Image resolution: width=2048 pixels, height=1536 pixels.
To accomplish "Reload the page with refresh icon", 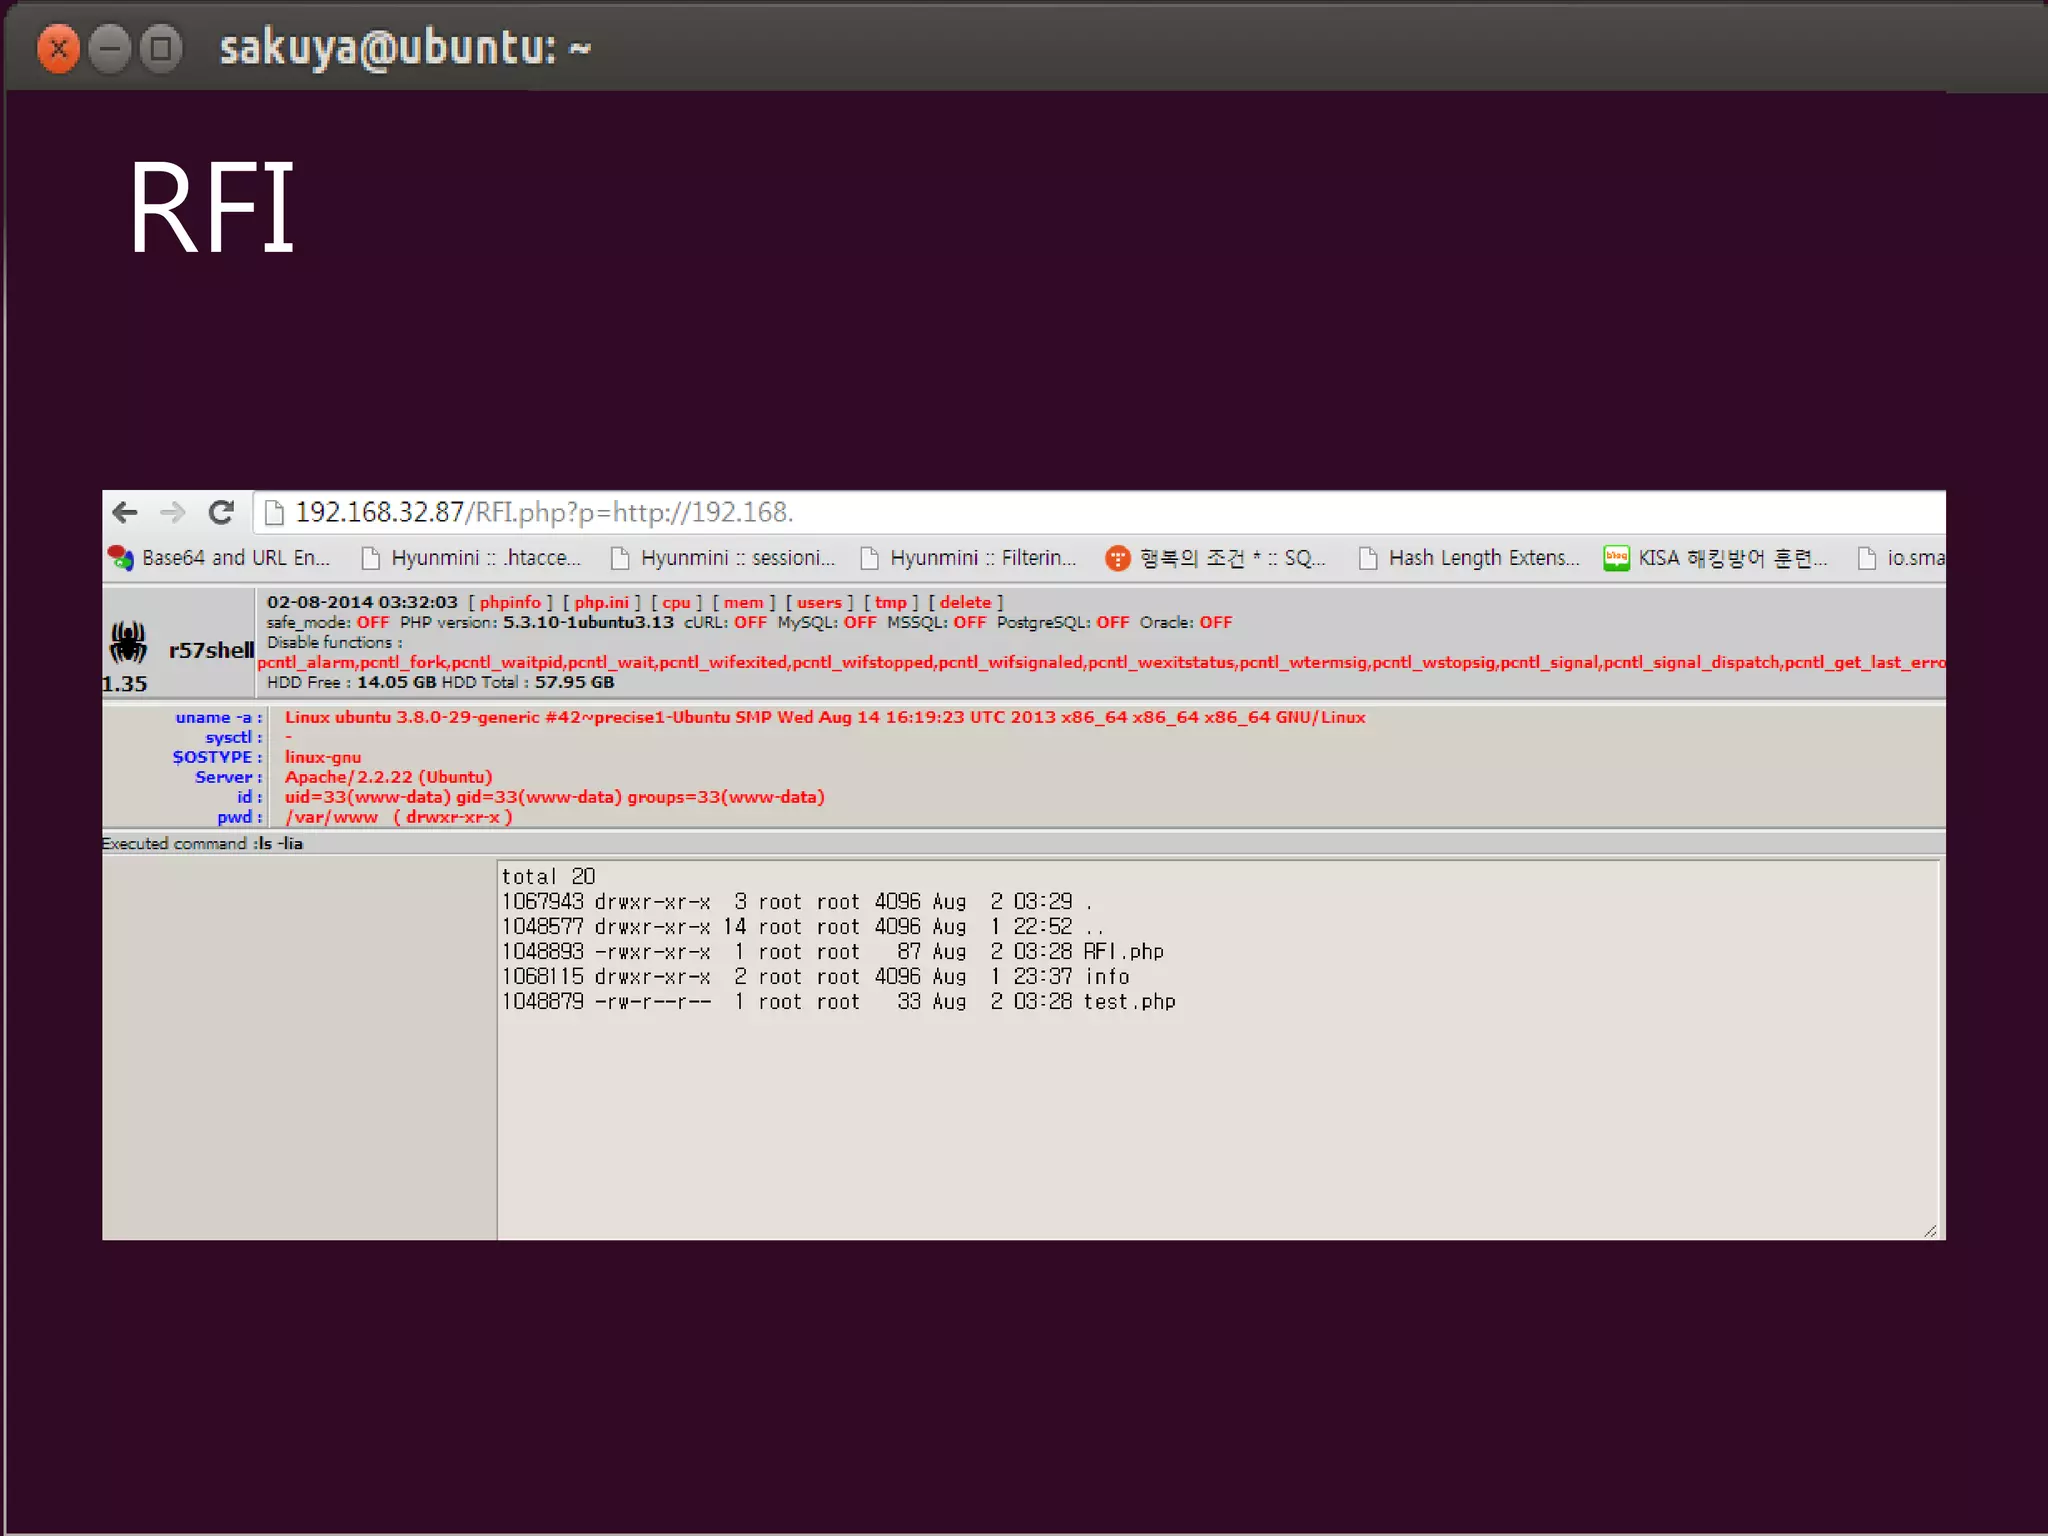I will 221,513.
